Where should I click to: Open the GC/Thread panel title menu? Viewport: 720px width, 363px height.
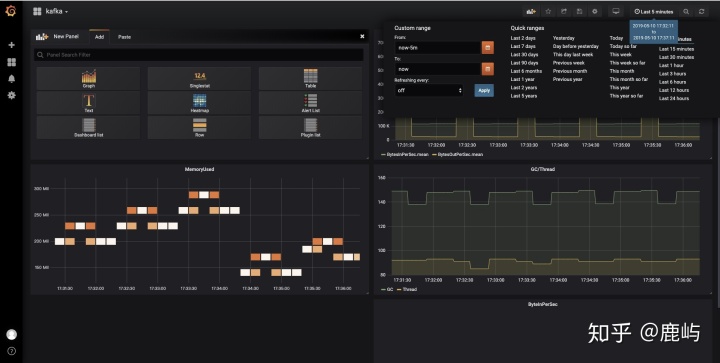click(542, 169)
